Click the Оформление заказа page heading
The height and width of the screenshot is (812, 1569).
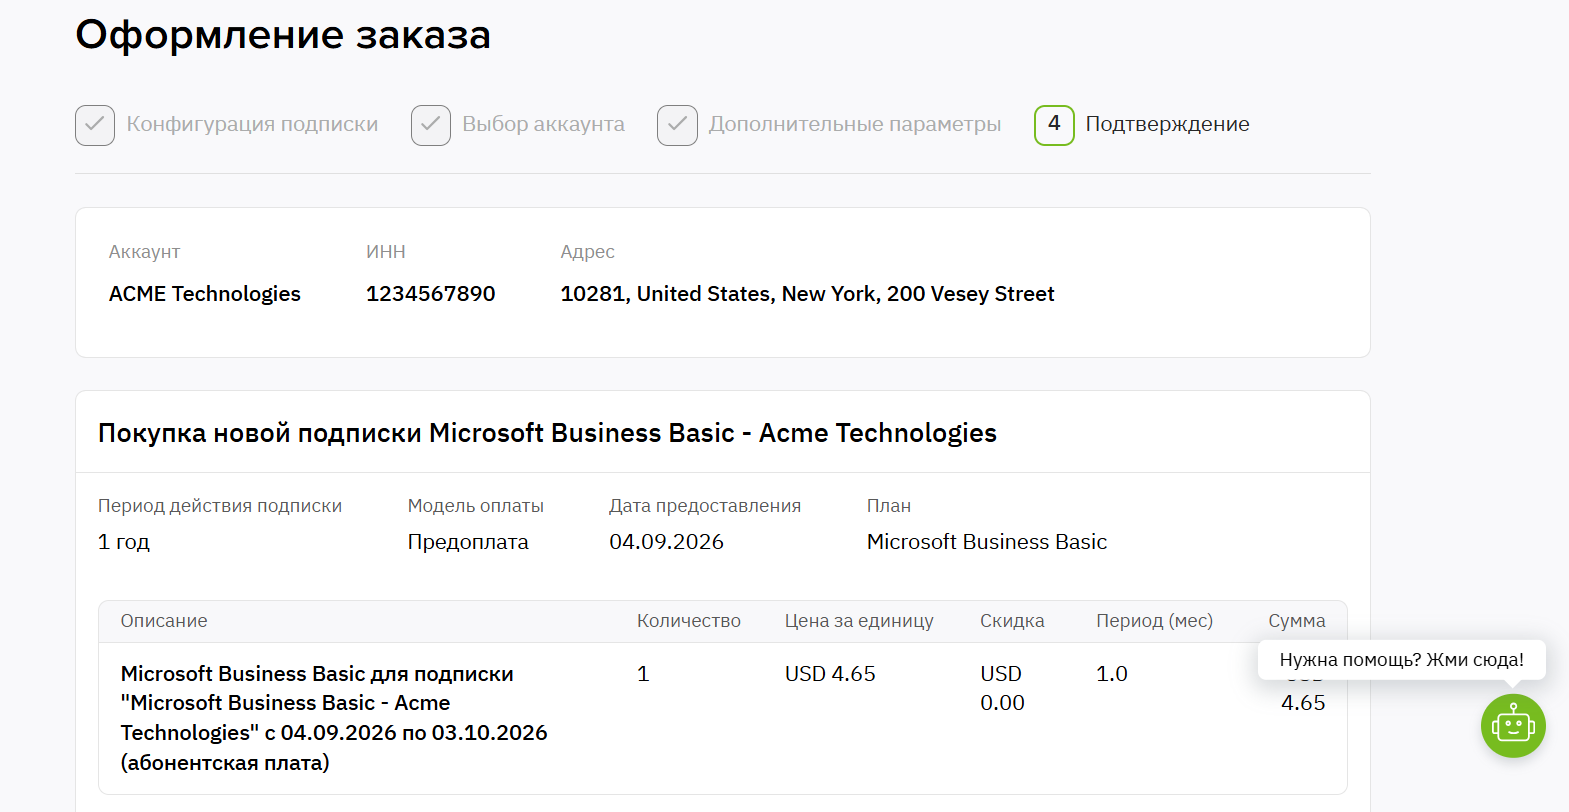pos(283,35)
